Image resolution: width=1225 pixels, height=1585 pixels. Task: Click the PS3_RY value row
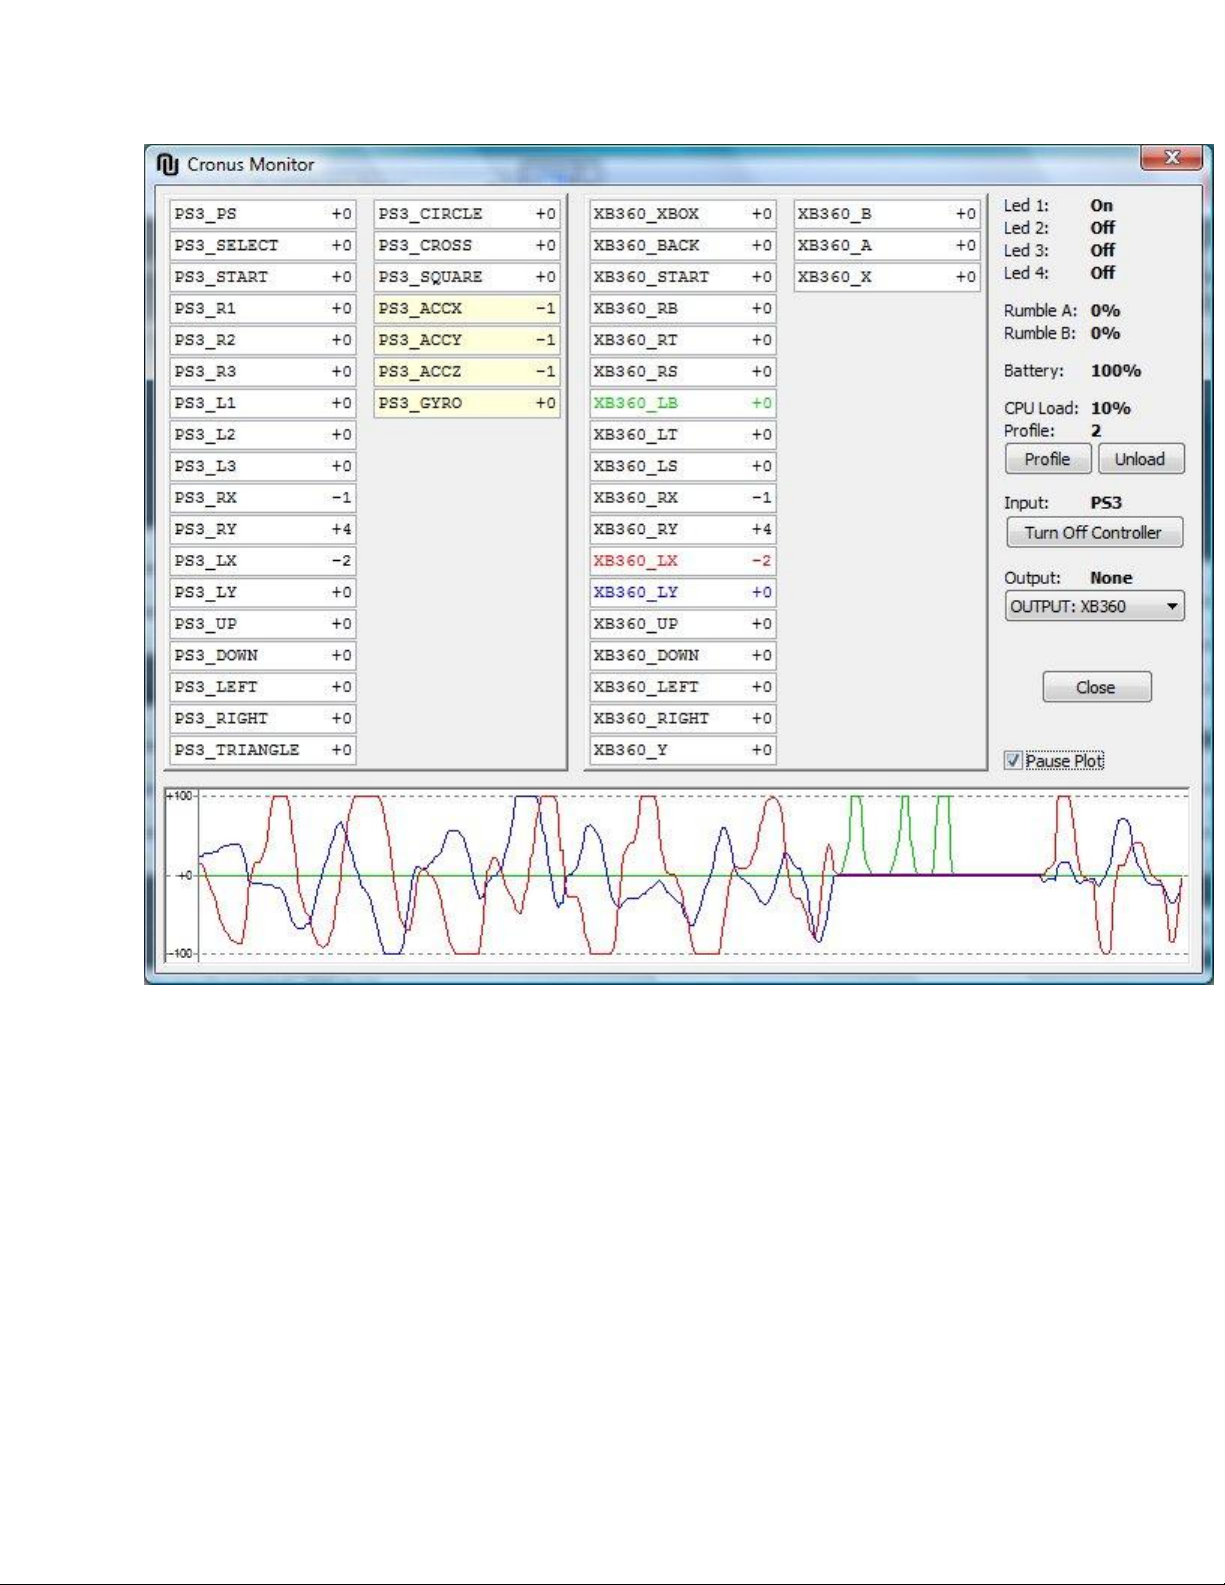[263, 529]
